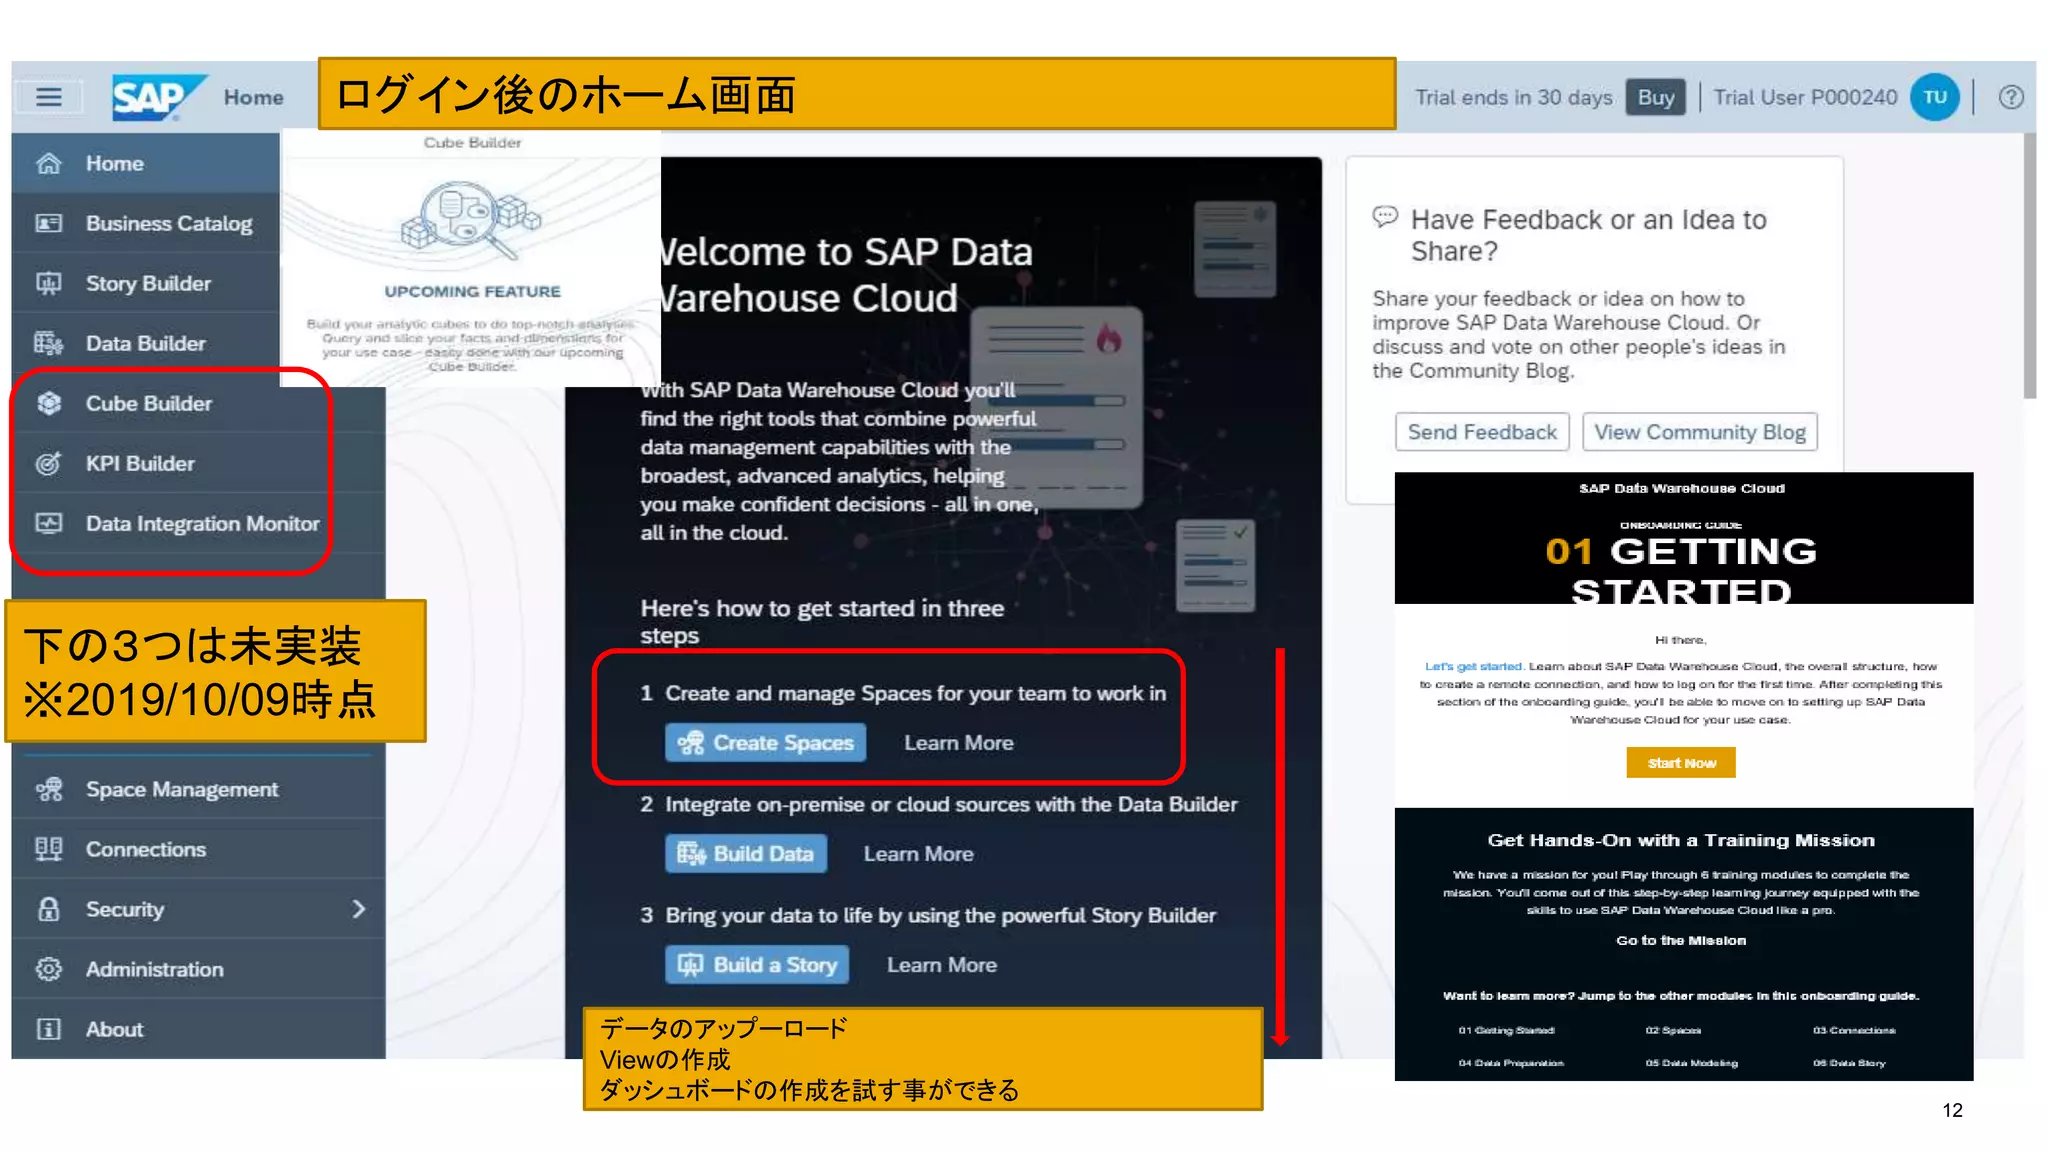Open 01 Getting Started module link

point(1506,1030)
